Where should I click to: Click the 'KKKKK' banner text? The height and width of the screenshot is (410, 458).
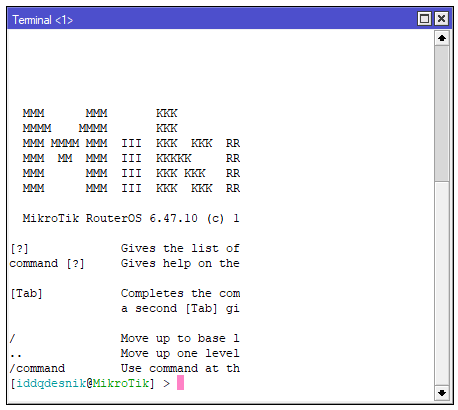[174, 158]
